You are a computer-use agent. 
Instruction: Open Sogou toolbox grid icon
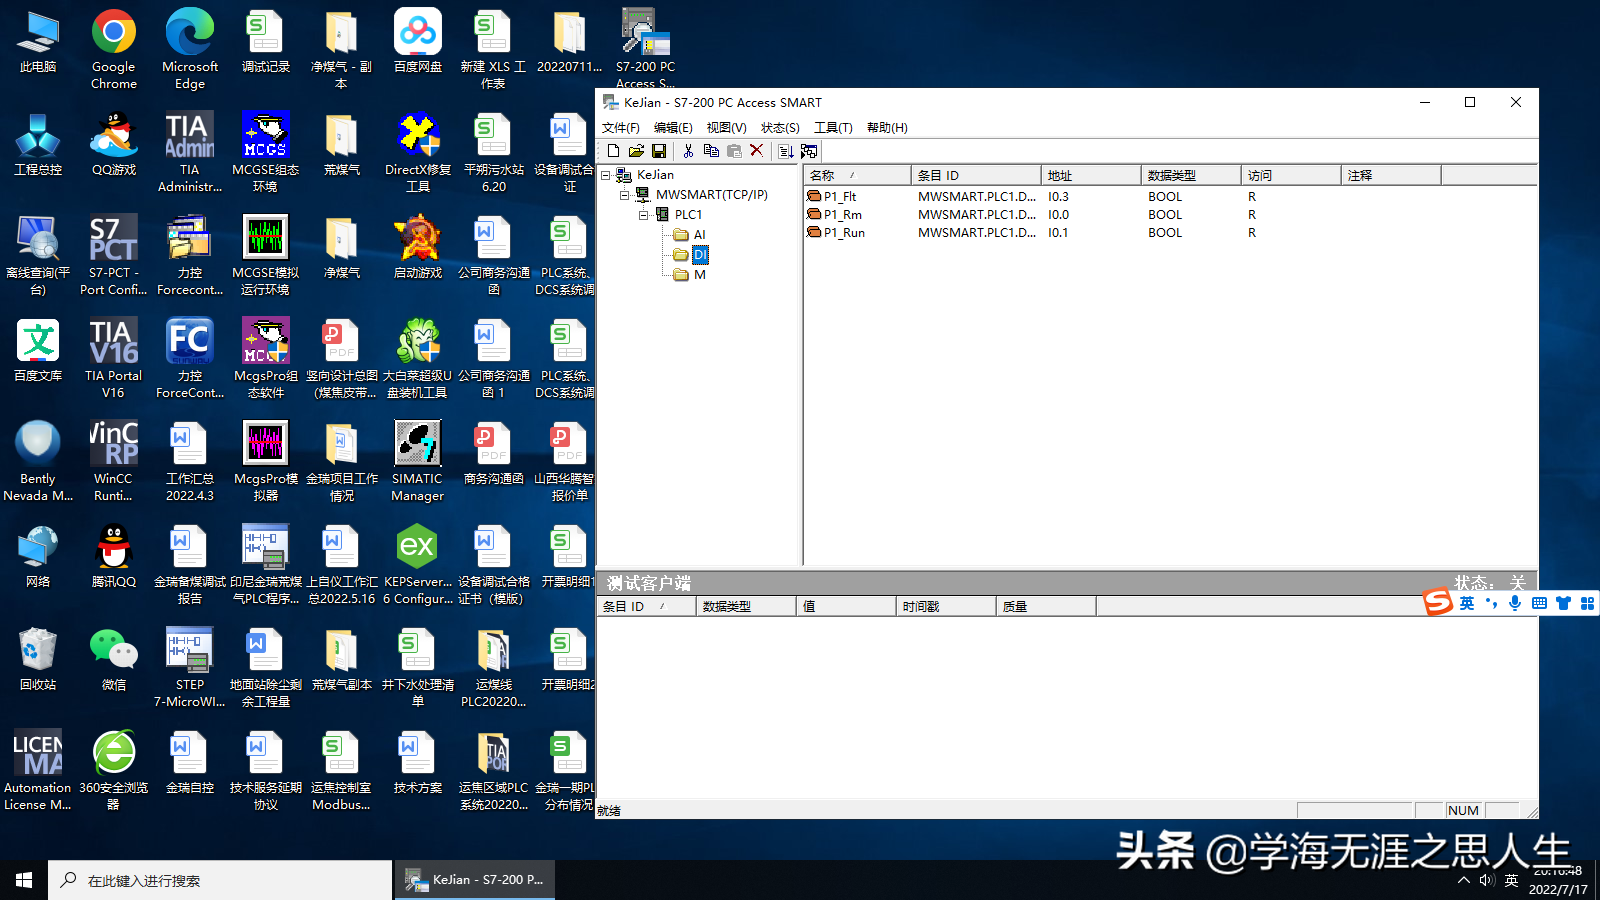click(x=1587, y=603)
